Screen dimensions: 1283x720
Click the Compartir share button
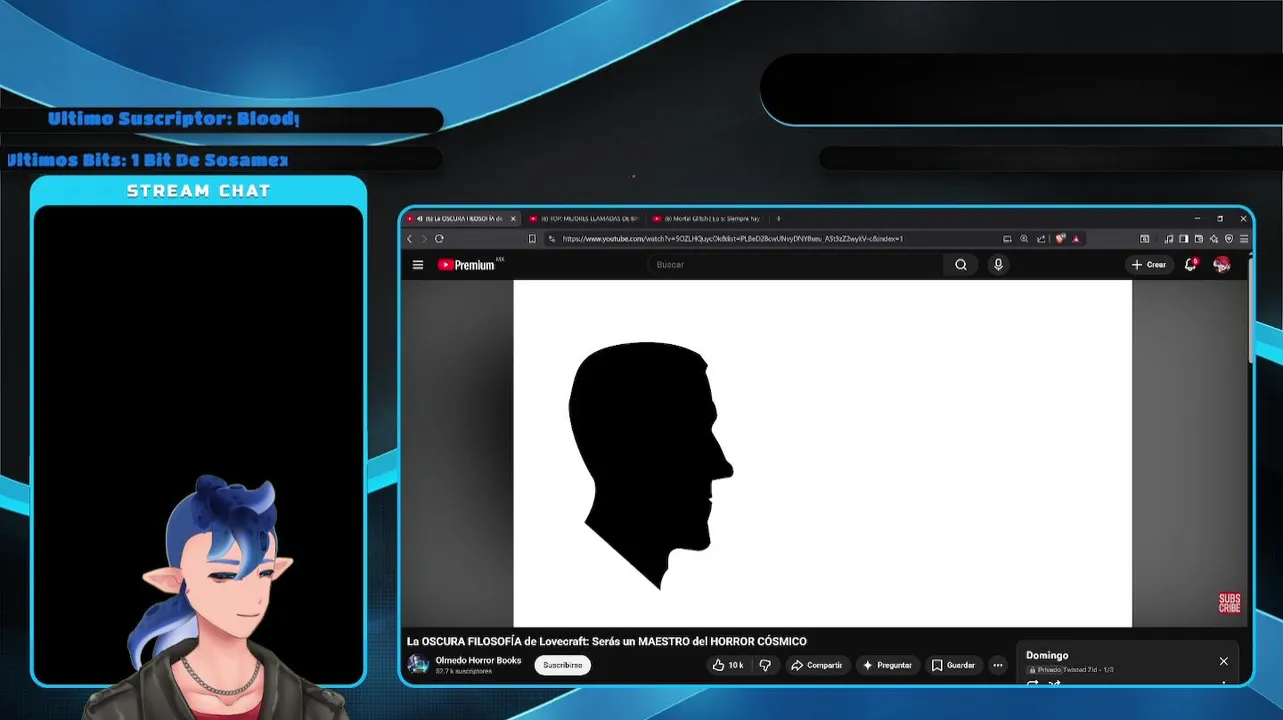coord(816,665)
